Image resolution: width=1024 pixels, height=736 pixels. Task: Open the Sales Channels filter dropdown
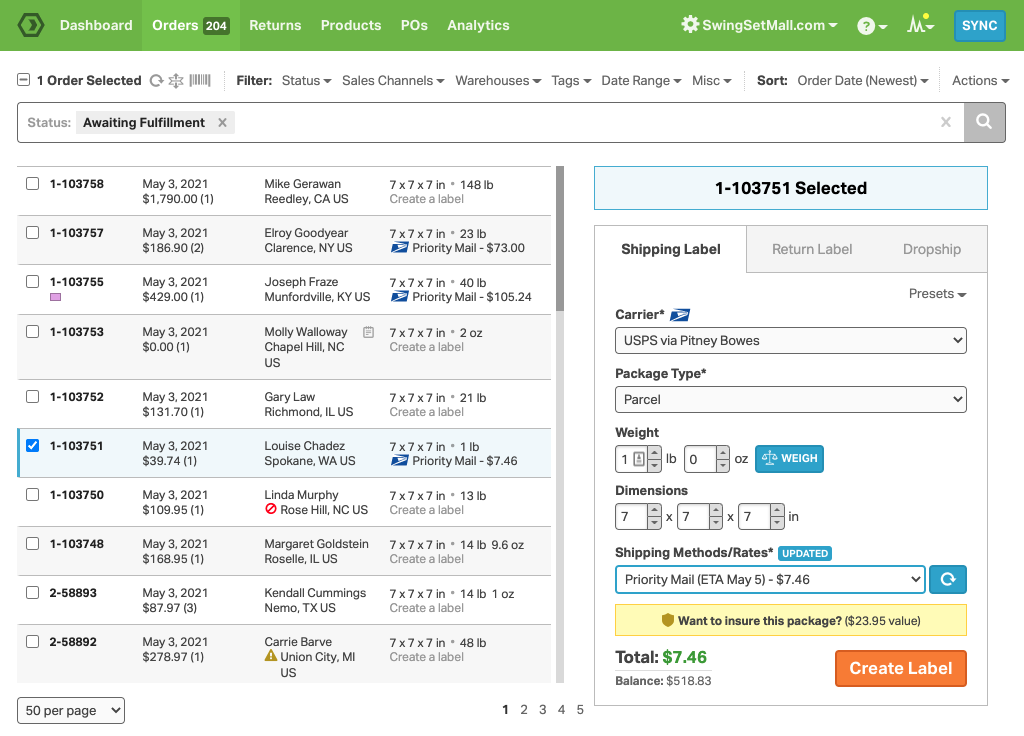click(393, 80)
